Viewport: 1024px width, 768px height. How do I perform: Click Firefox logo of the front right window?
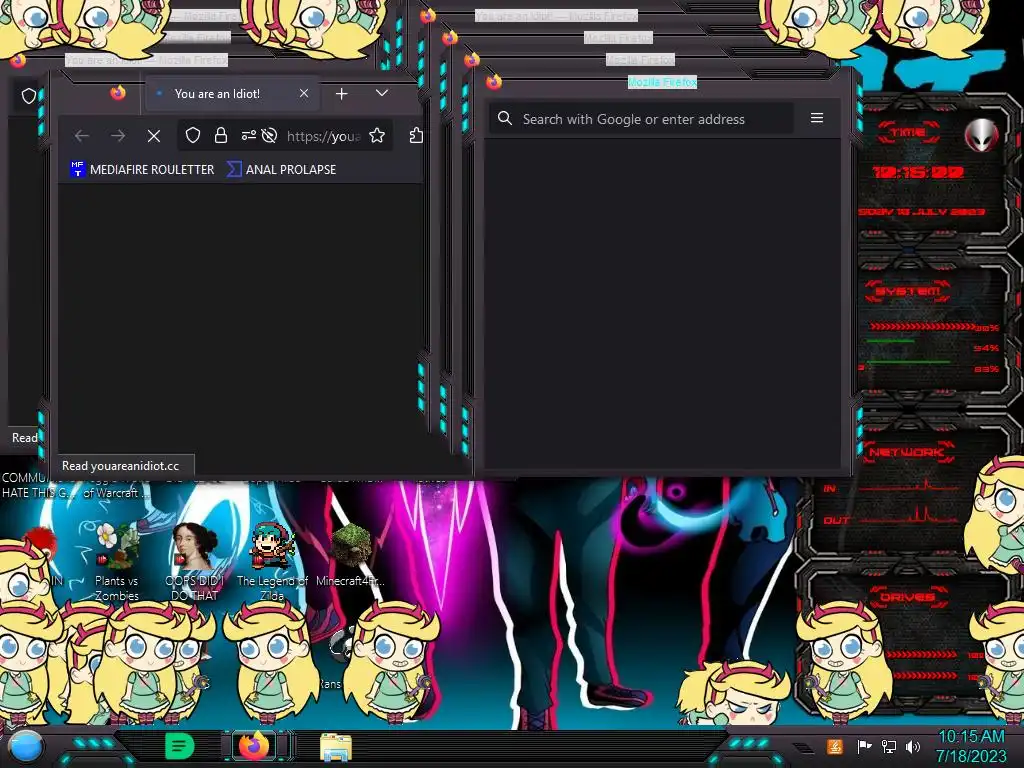coord(494,82)
